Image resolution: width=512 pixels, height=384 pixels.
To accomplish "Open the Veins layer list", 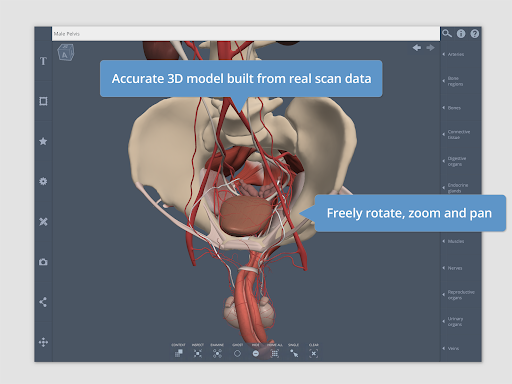I will click(451, 348).
